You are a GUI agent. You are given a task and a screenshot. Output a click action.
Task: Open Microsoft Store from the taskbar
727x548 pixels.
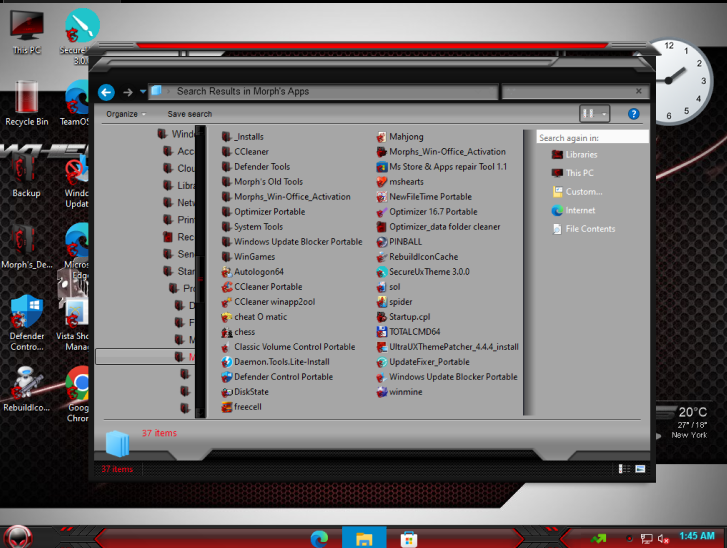408,539
